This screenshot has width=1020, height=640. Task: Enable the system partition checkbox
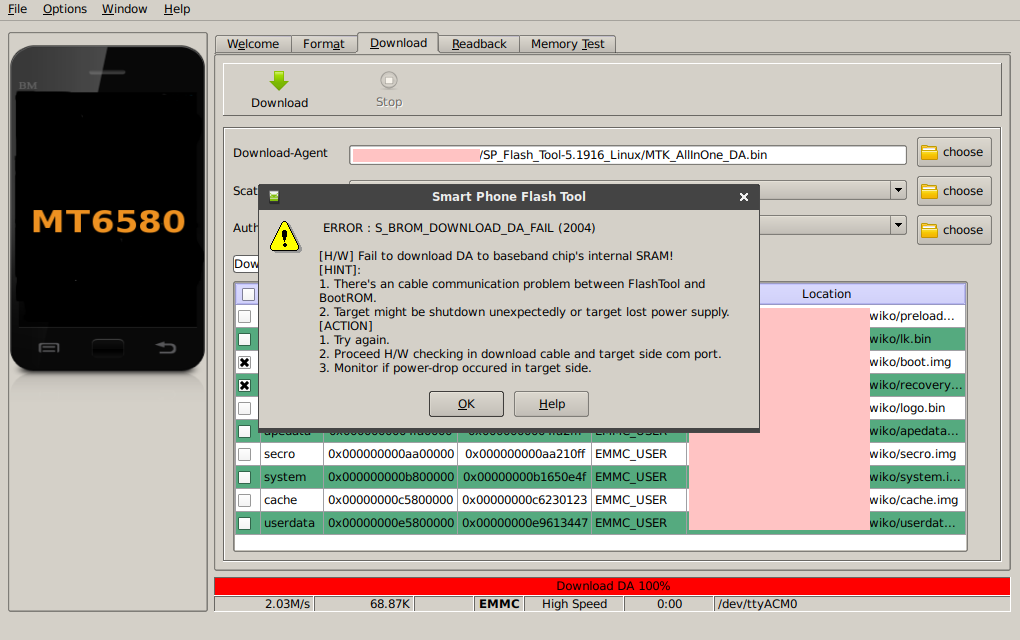244,477
